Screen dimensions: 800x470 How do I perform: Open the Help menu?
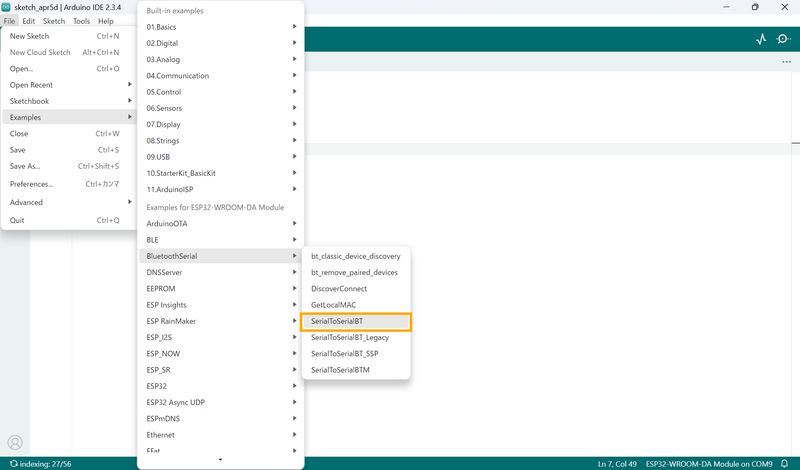[x=106, y=21]
